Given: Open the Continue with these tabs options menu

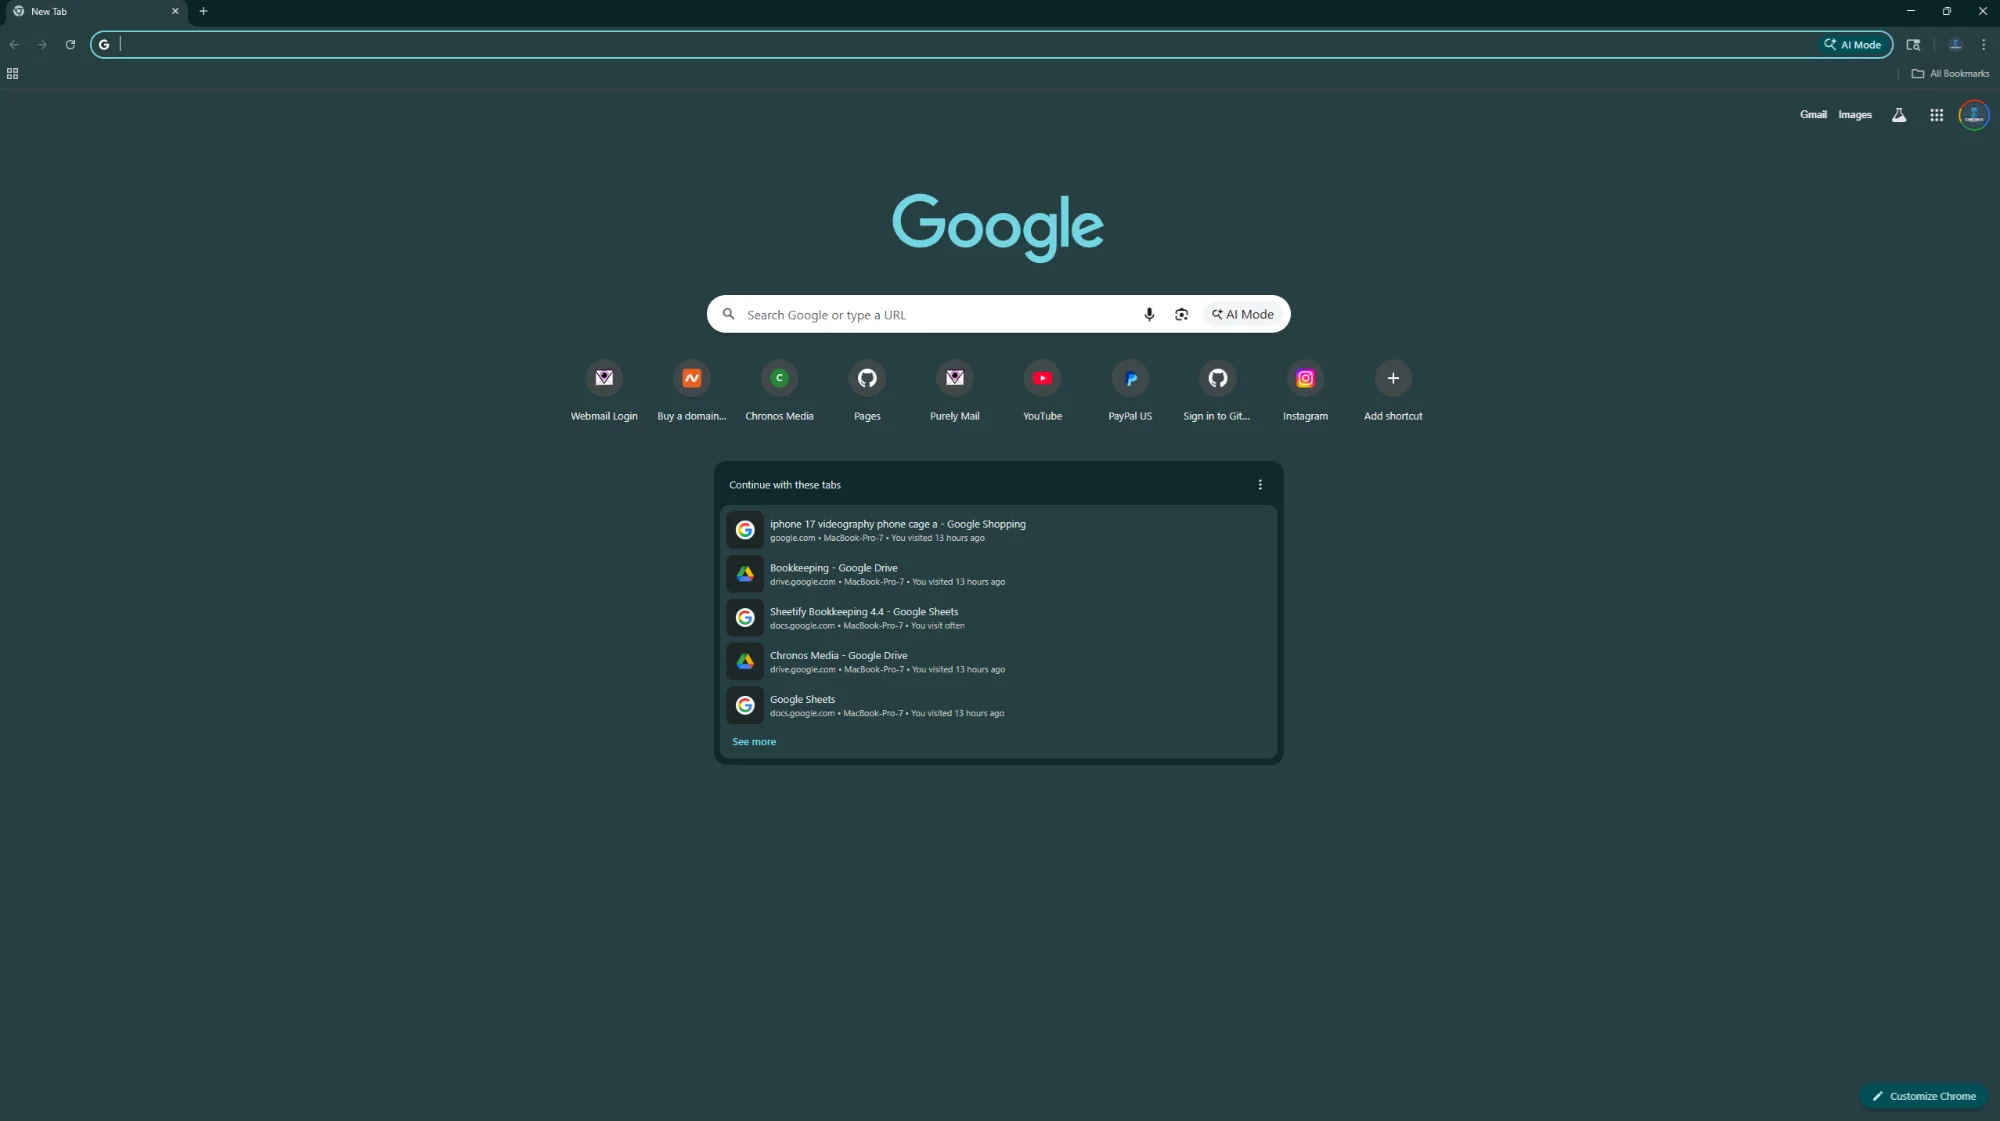Looking at the screenshot, I should pyautogui.click(x=1259, y=485).
